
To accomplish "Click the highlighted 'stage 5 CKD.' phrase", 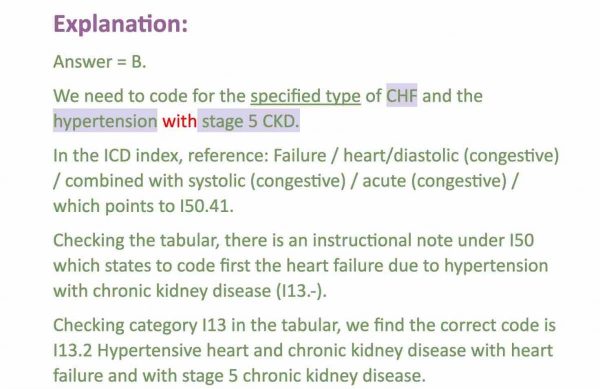I will (x=249, y=121).
